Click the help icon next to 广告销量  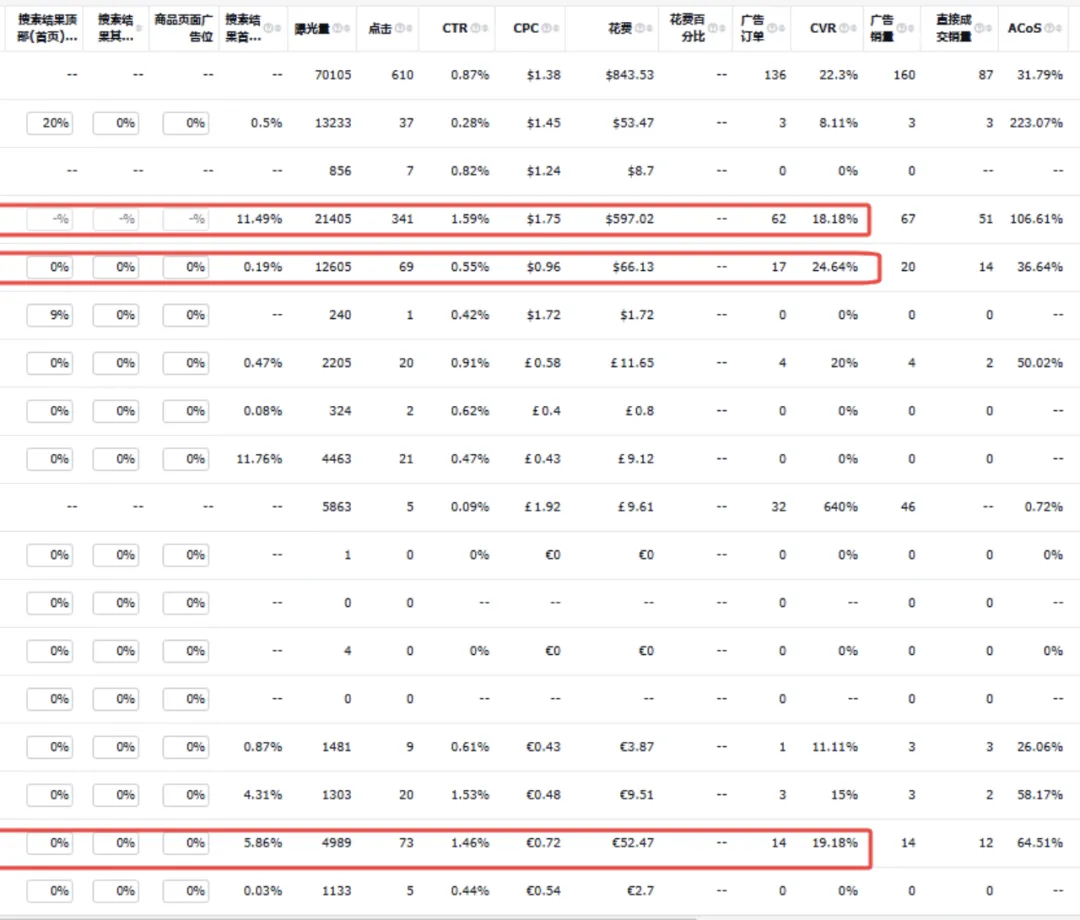[902, 28]
